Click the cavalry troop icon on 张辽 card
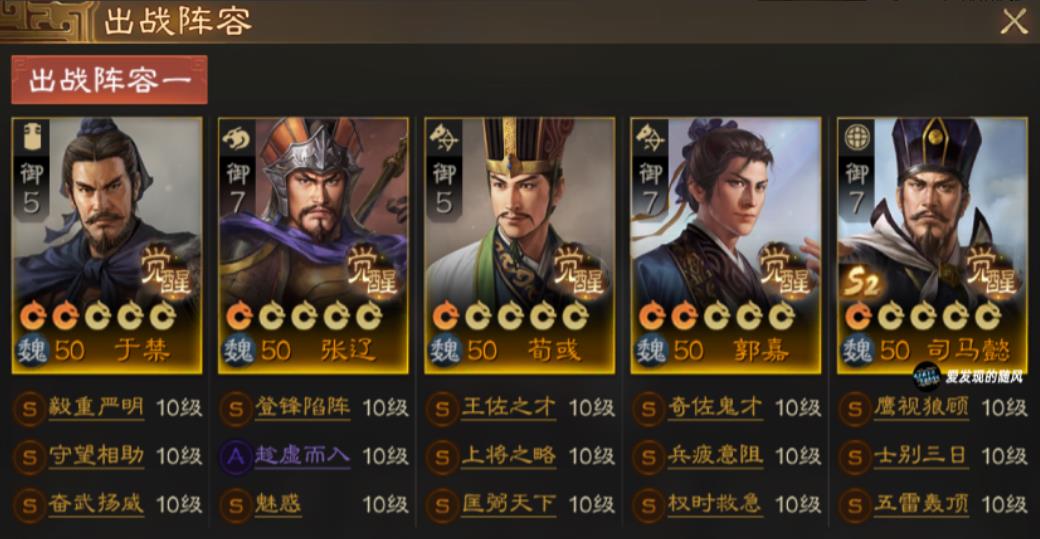Screen dimensions: 1040x539 237,138
